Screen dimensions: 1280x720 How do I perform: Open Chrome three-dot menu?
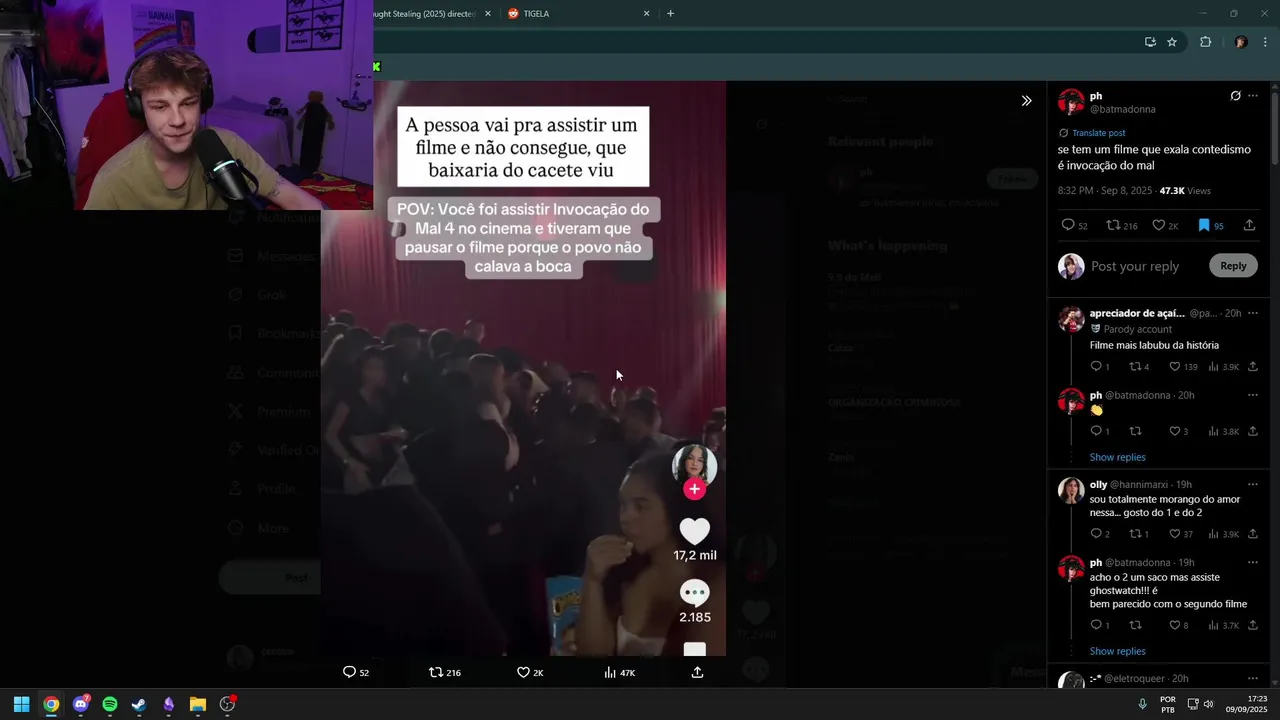(x=1266, y=42)
